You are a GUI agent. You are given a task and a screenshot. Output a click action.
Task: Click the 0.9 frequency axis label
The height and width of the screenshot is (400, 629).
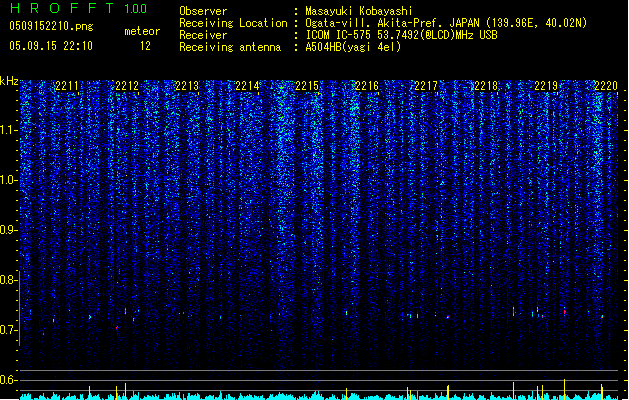click(x=9, y=230)
